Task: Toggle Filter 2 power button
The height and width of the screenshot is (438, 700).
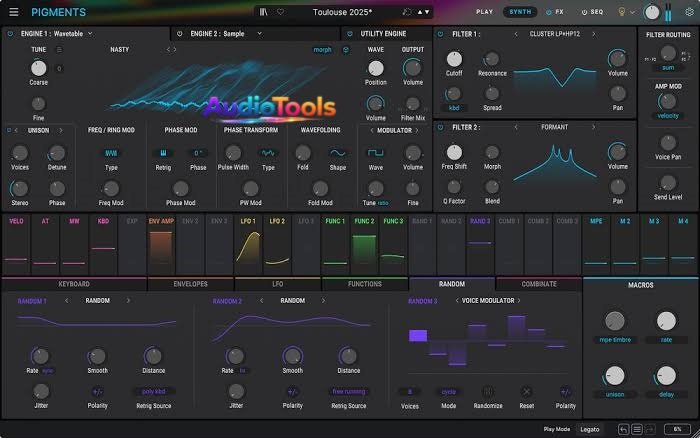Action: tap(441, 127)
